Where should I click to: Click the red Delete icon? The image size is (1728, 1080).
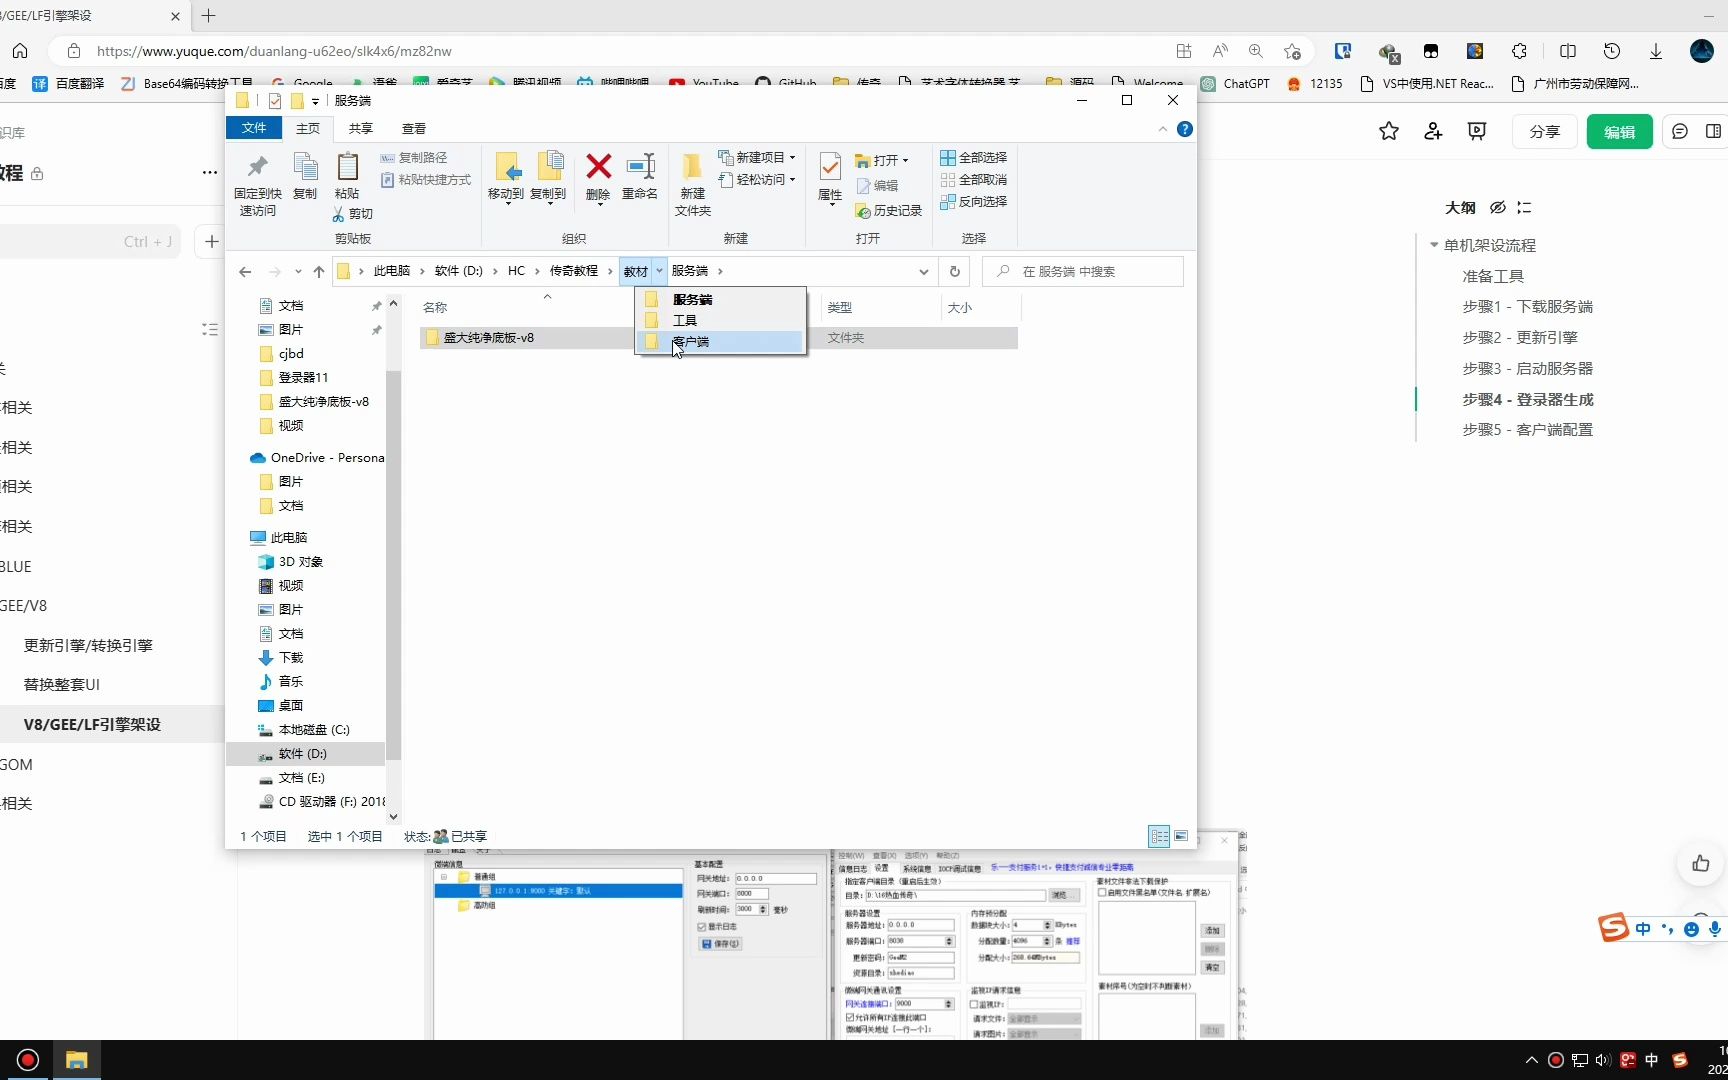[598, 166]
